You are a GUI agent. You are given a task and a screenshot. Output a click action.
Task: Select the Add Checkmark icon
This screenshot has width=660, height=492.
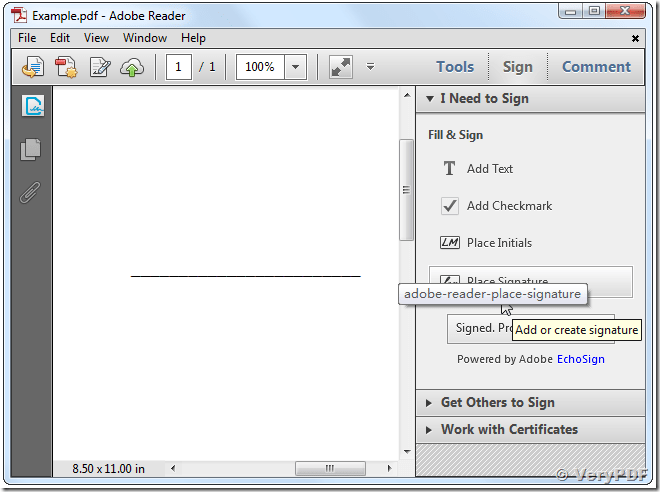450,206
